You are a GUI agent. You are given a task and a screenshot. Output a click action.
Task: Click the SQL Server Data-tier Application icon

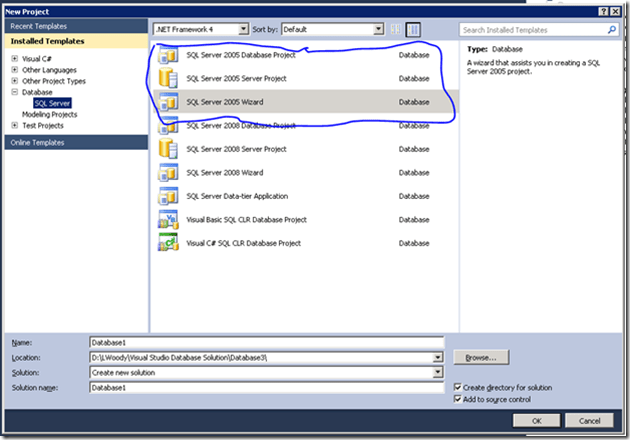[x=168, y=196]
